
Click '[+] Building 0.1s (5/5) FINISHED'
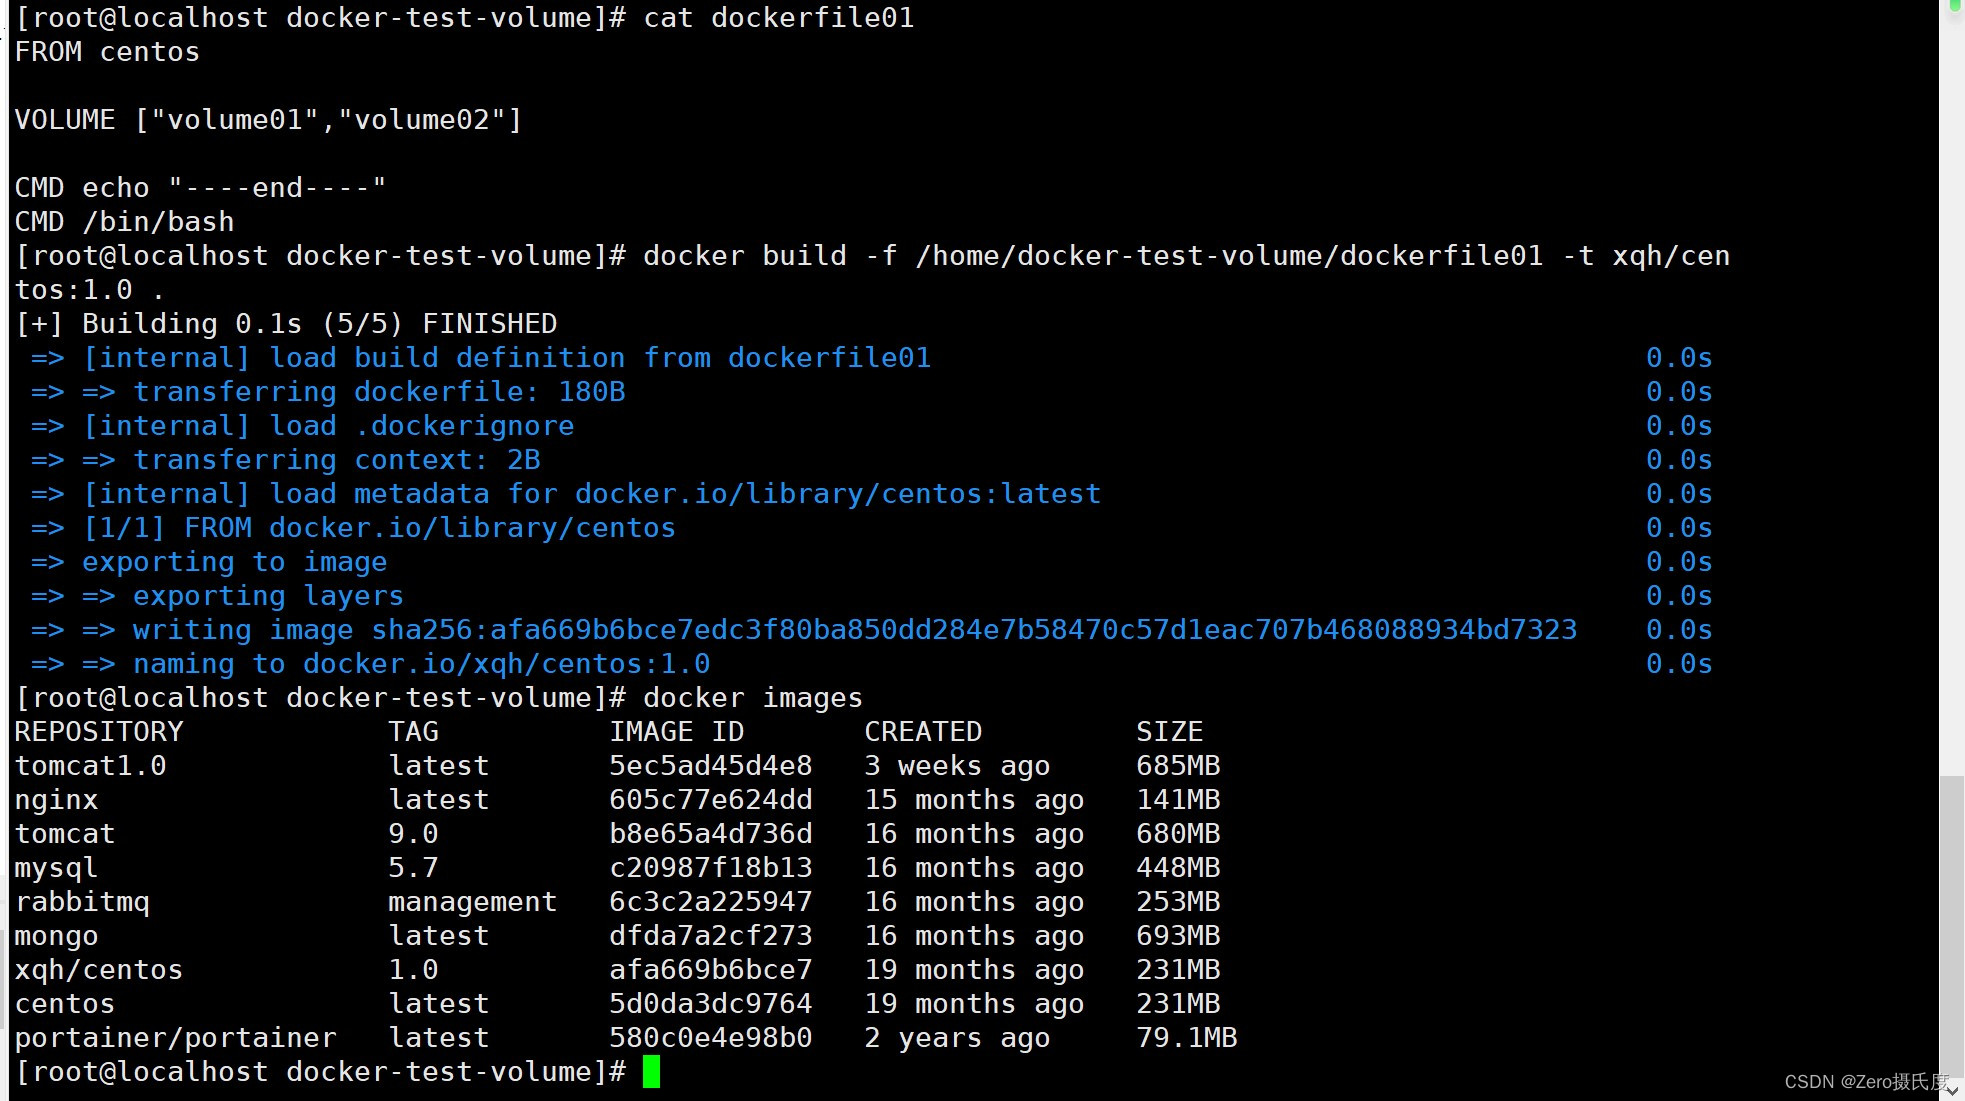(x=286, y=324)
